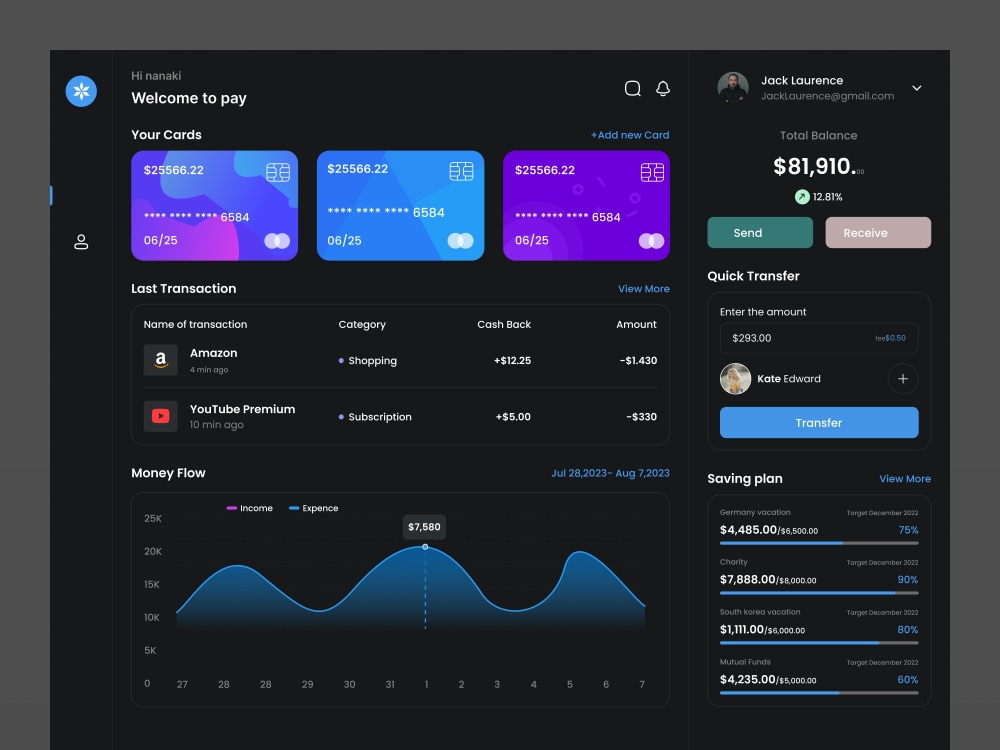The height and width of the screenshot is (750, 1000).
Task: Click the Subscription category label
Action: [x=380, y=417]
